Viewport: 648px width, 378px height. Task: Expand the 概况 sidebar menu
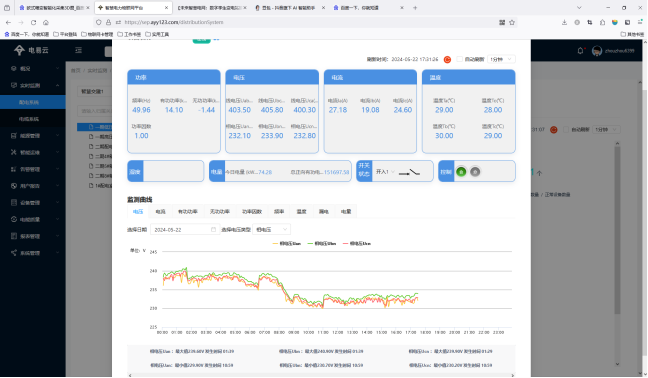(x=33, y=69)
